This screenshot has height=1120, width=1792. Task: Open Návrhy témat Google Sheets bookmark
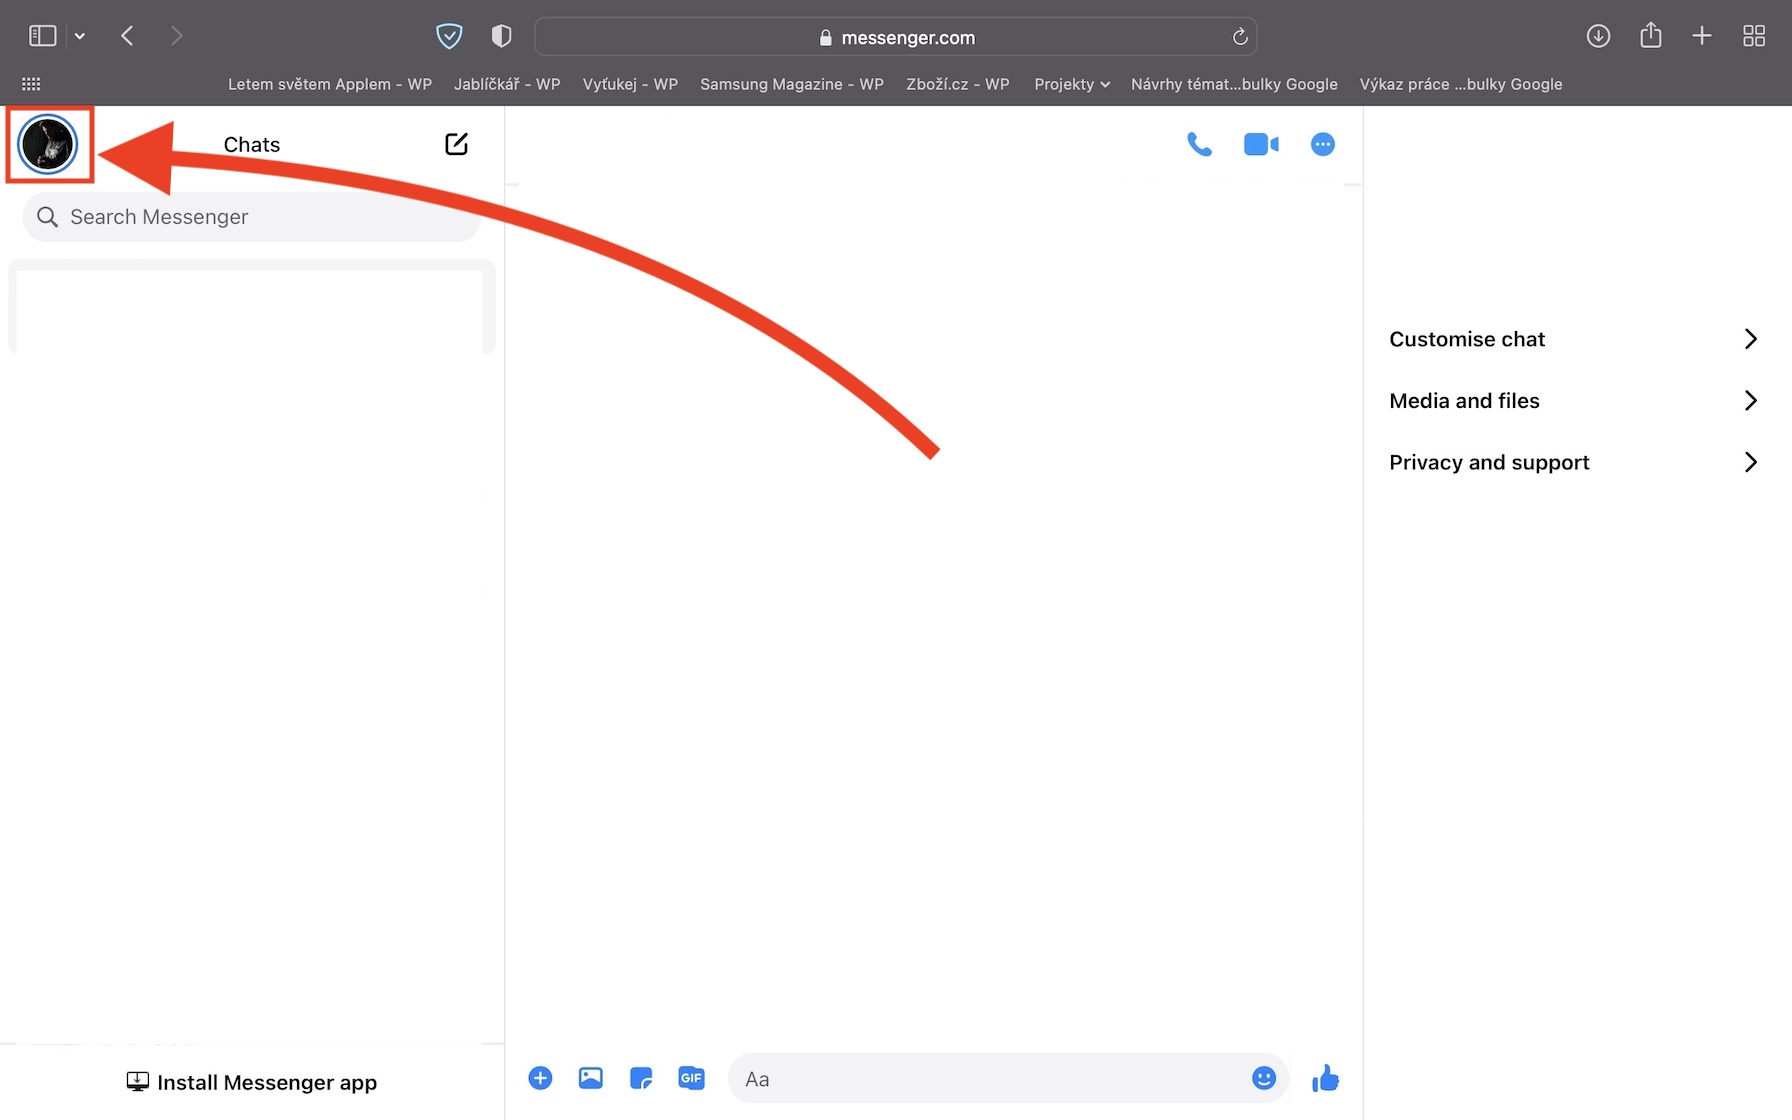tap(1234, 84)
